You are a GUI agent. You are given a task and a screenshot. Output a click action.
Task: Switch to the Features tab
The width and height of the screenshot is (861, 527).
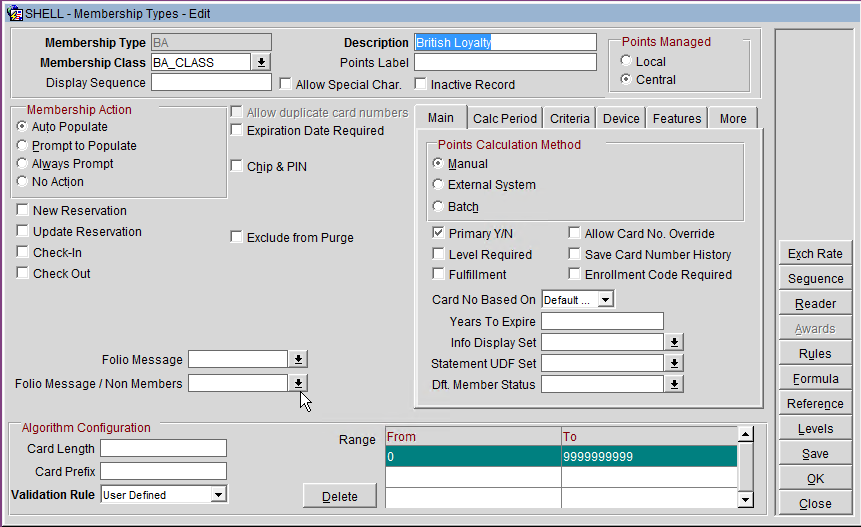tap(677, 118)
